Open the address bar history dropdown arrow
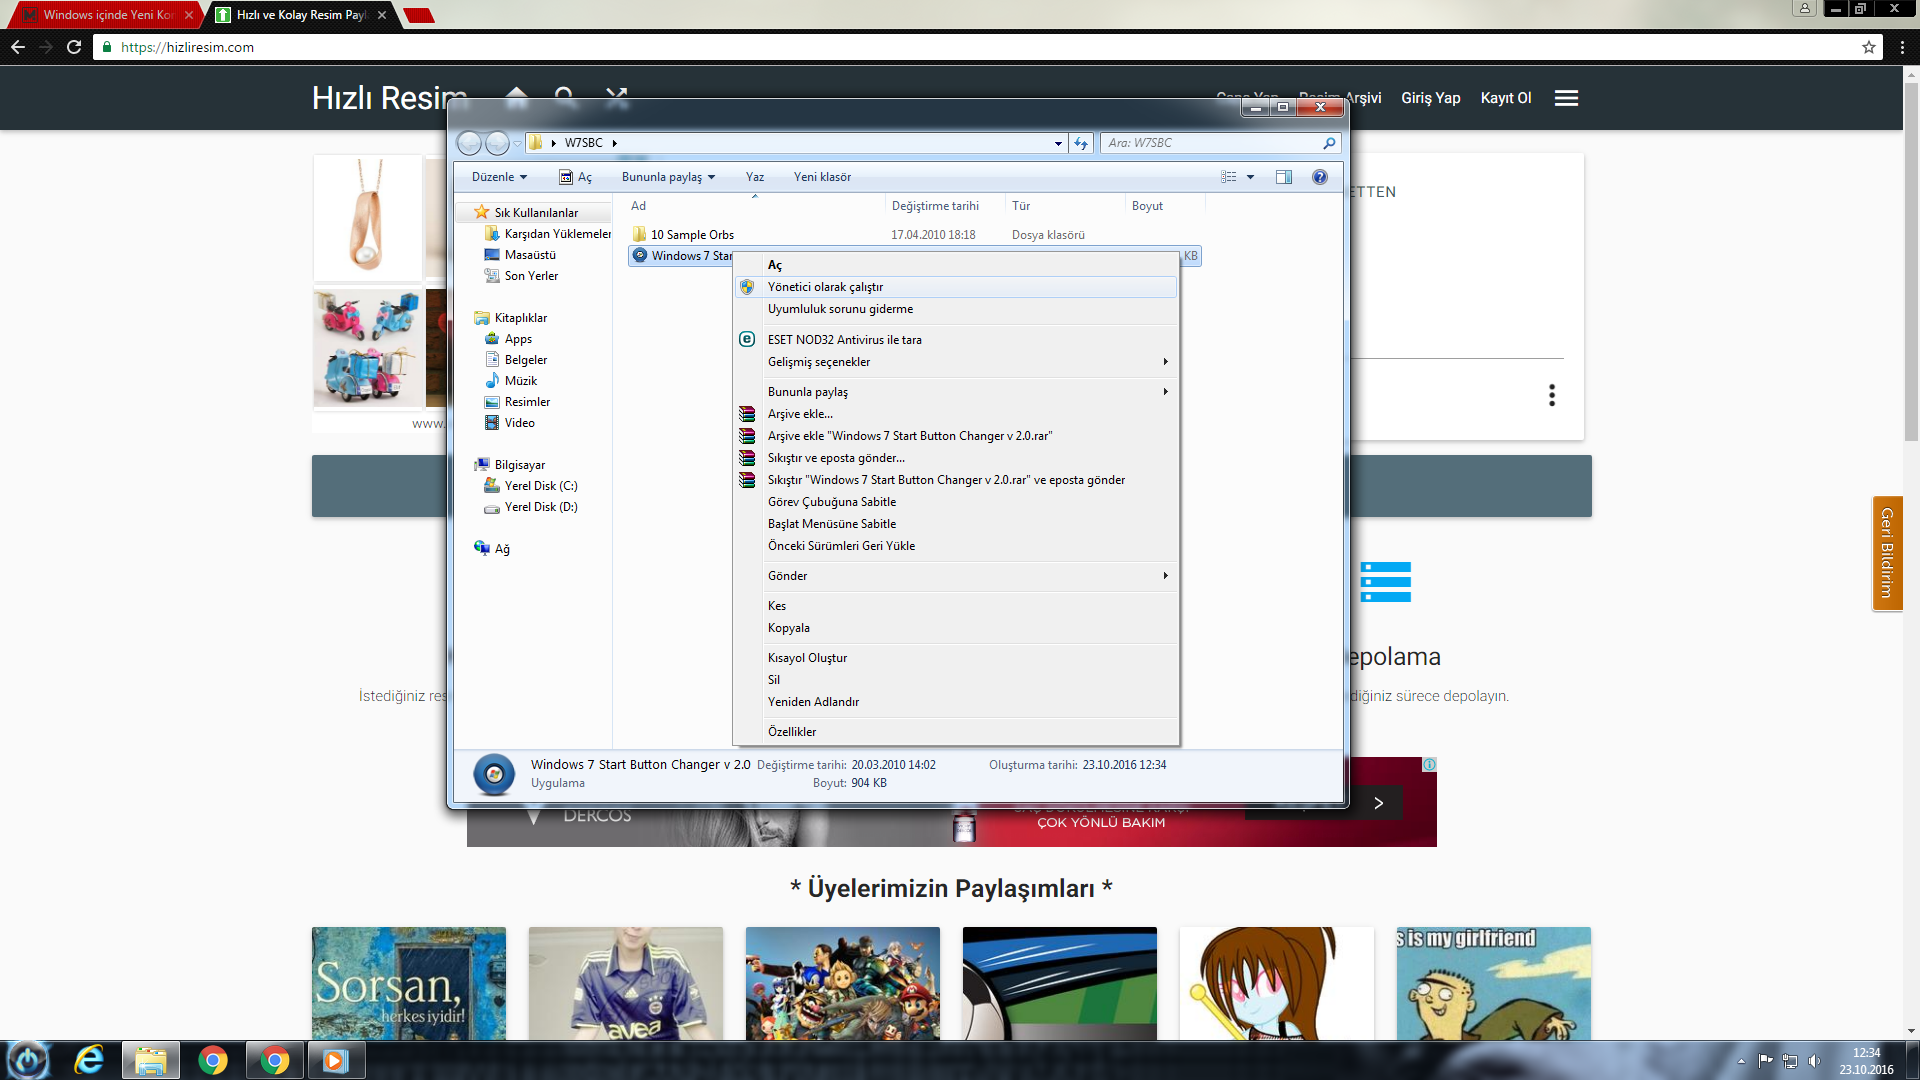 coord(1058,143)
